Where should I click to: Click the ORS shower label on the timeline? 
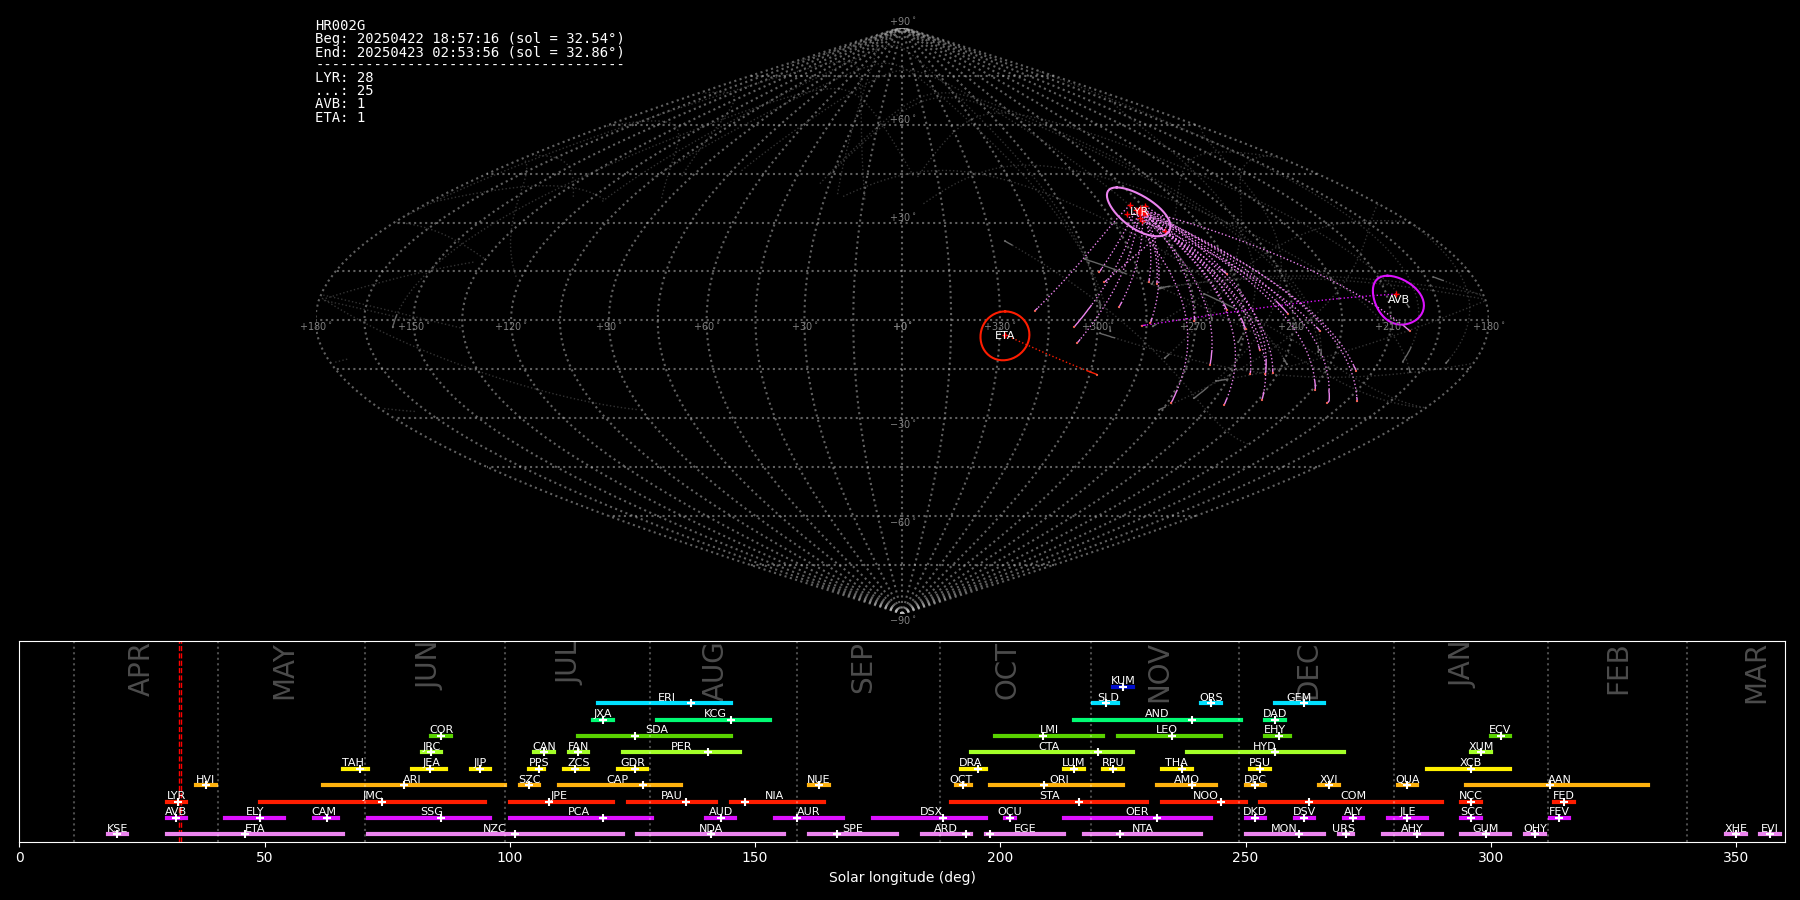tap(1211, 698)
